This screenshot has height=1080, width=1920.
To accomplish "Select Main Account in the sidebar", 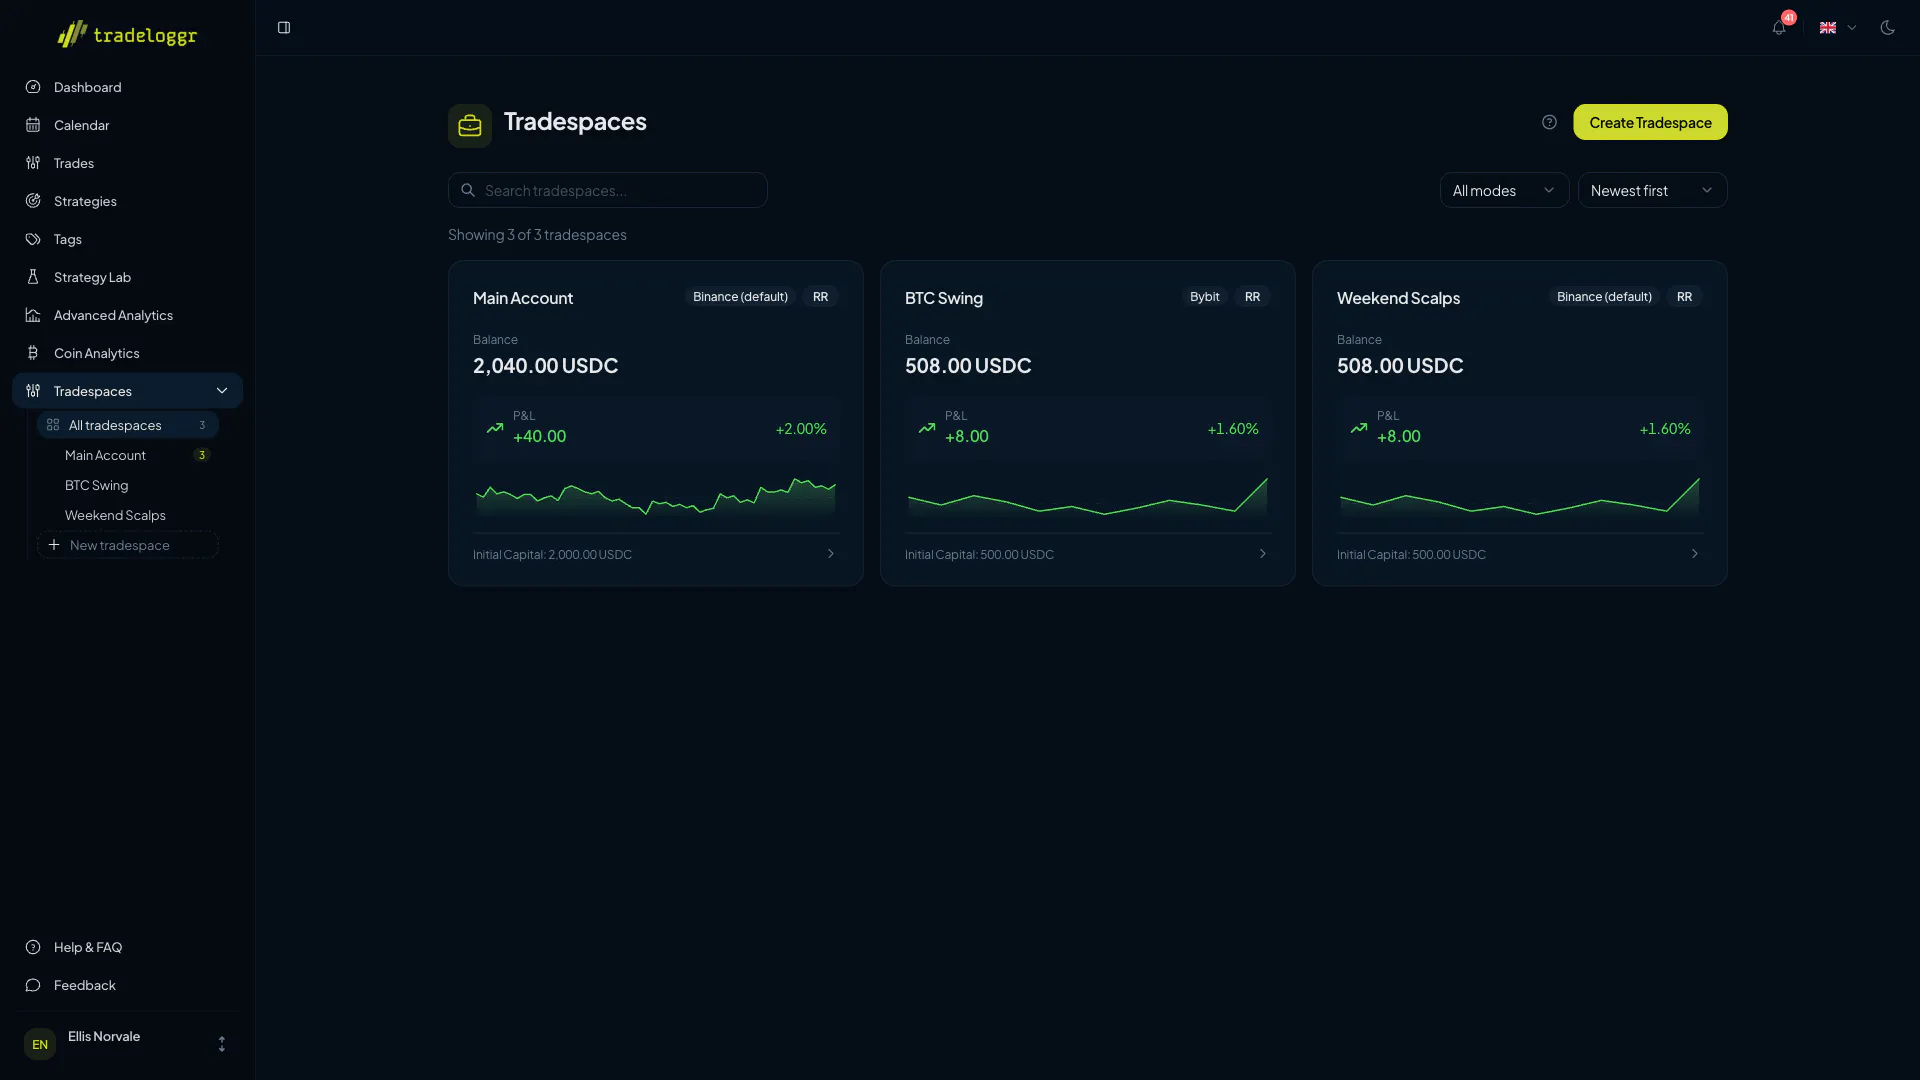I will click(x=128, y=455).
